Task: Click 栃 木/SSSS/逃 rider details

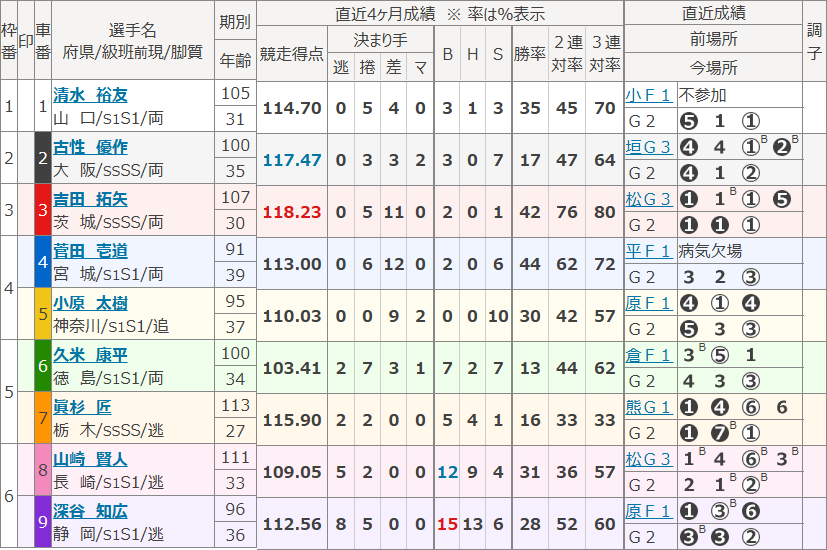Action: [x=108, y=430]
